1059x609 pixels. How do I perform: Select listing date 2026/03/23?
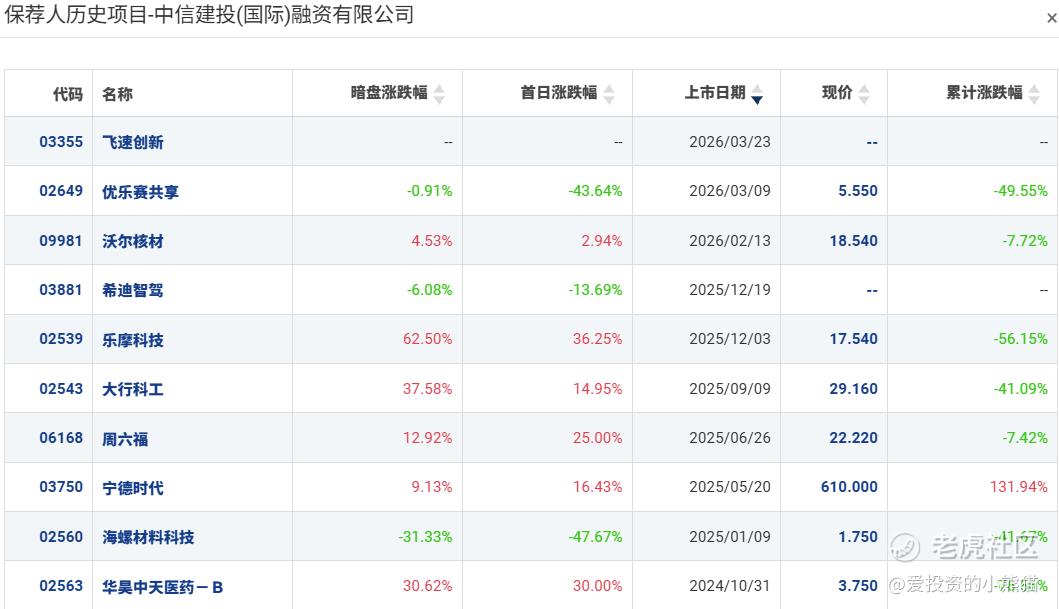(729, 142)
